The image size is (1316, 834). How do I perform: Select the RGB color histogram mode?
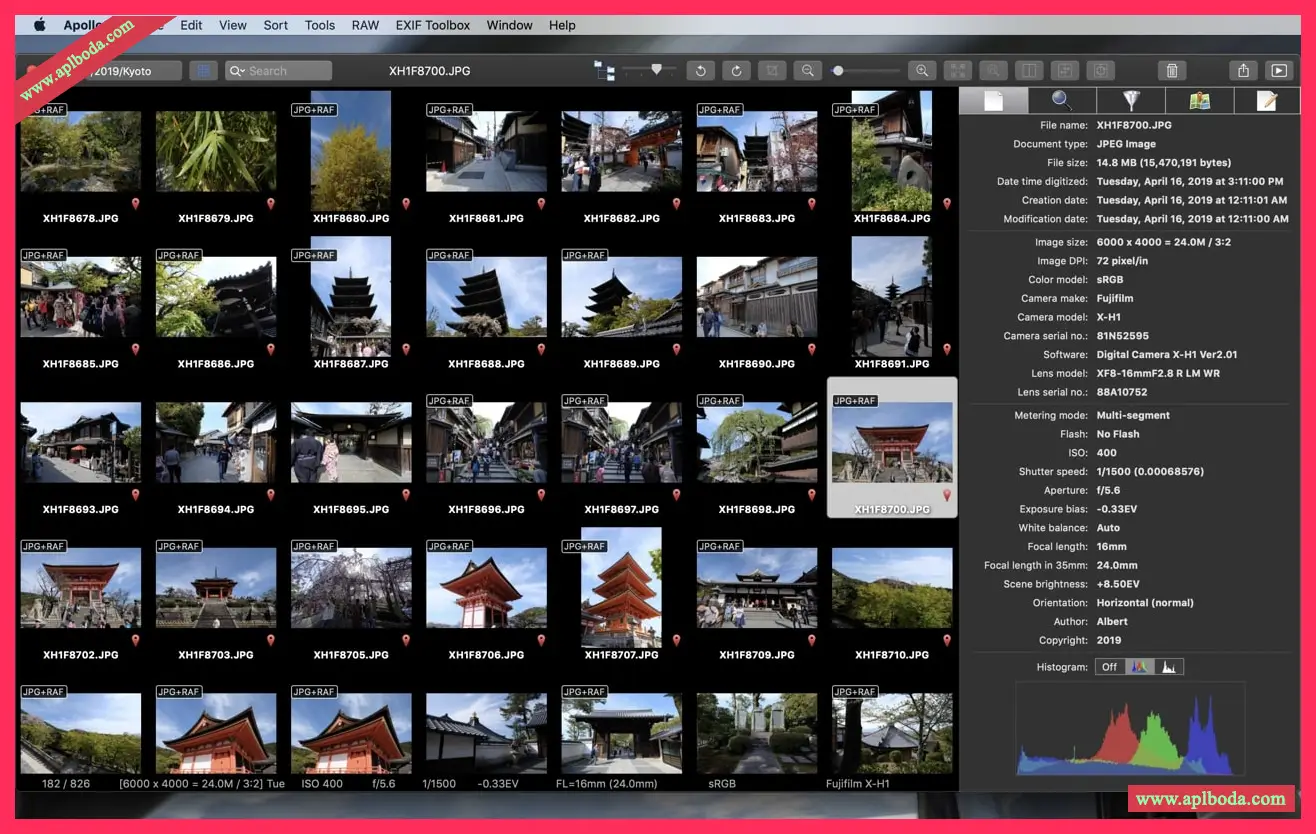[1139, 667]
